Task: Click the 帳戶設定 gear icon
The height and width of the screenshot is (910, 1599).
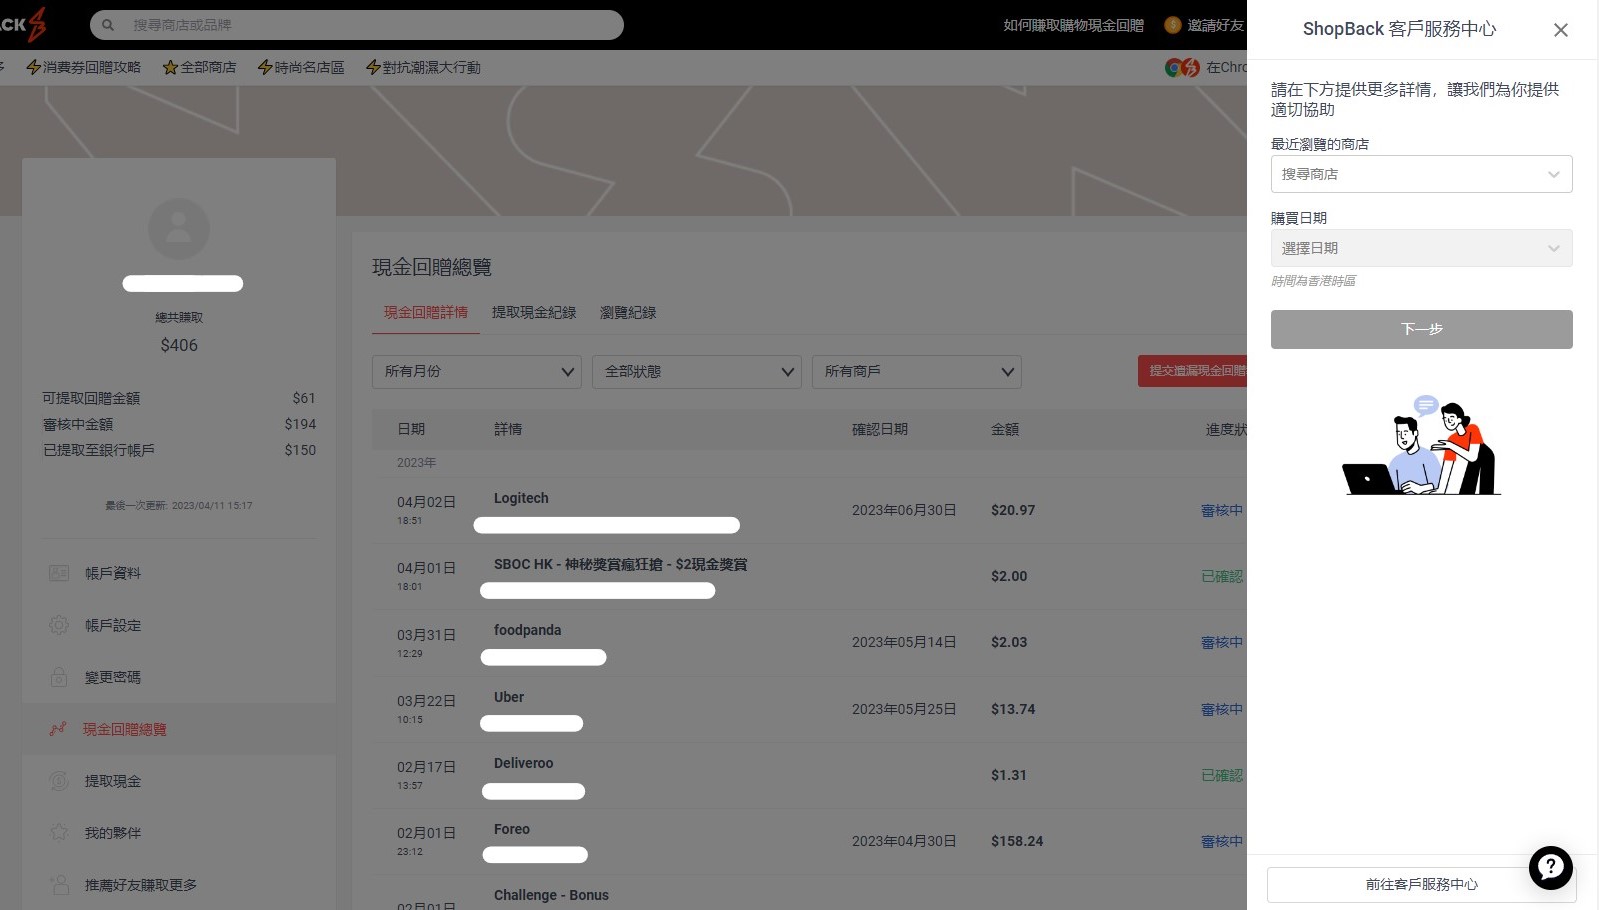Action: [x=59, y=625]
